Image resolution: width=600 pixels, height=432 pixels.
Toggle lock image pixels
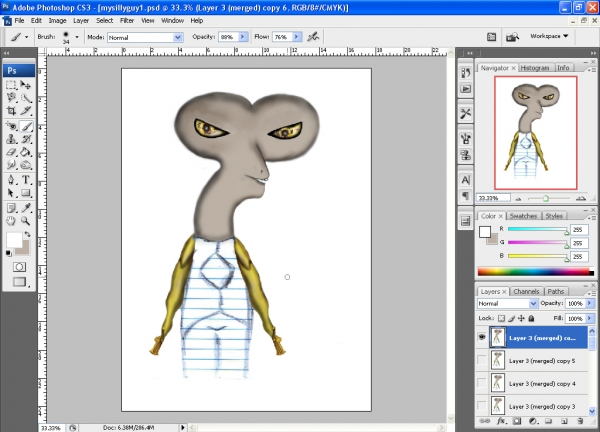click(x=512, y=318)
